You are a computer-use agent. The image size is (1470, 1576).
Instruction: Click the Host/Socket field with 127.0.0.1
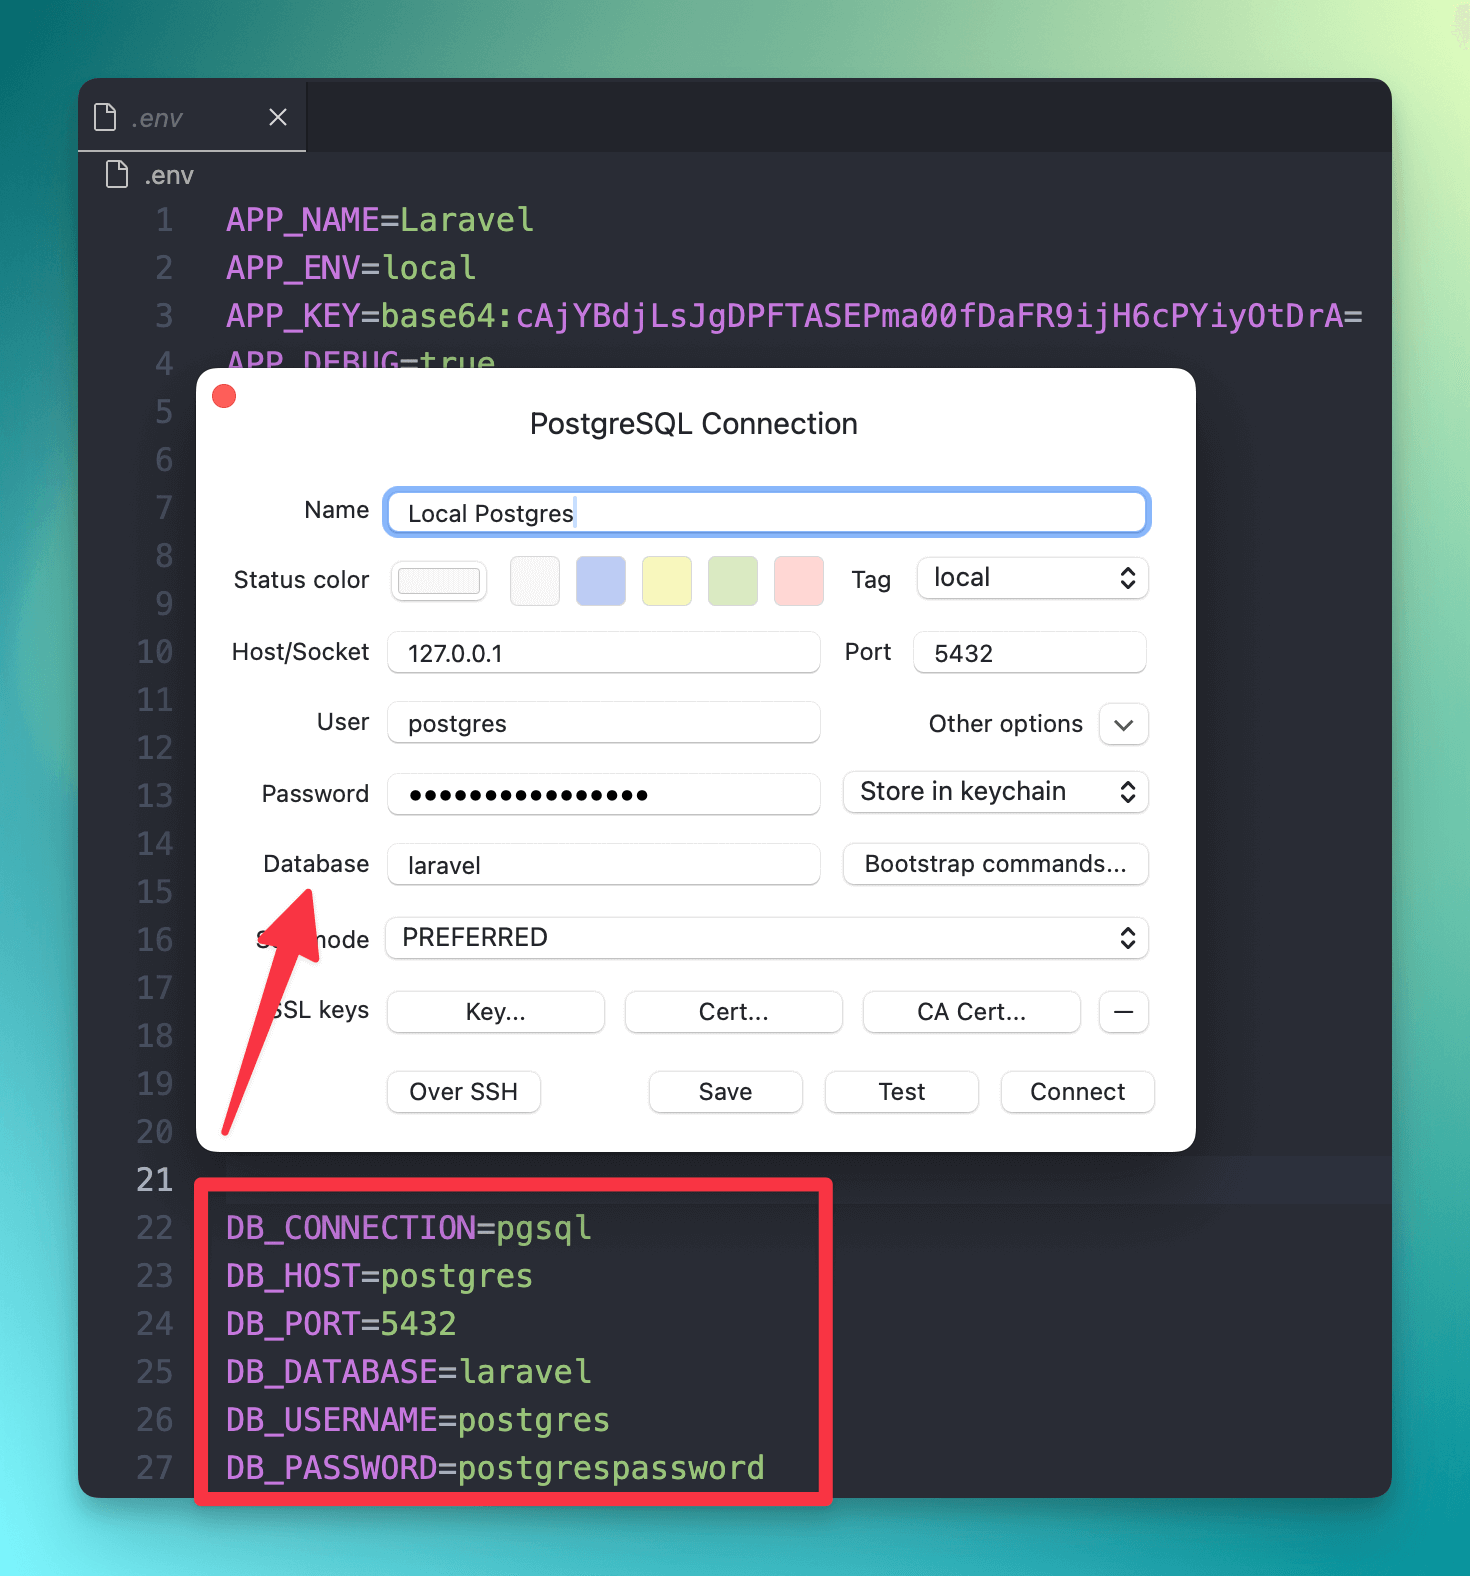tap(604, 653)
